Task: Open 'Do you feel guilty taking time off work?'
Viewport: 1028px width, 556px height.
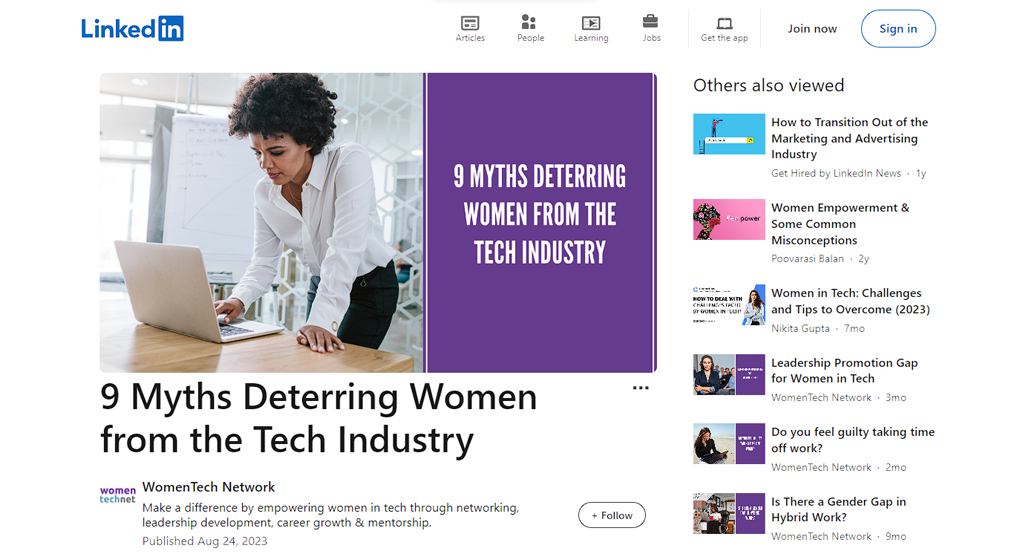Action: [x=853, y=441]
